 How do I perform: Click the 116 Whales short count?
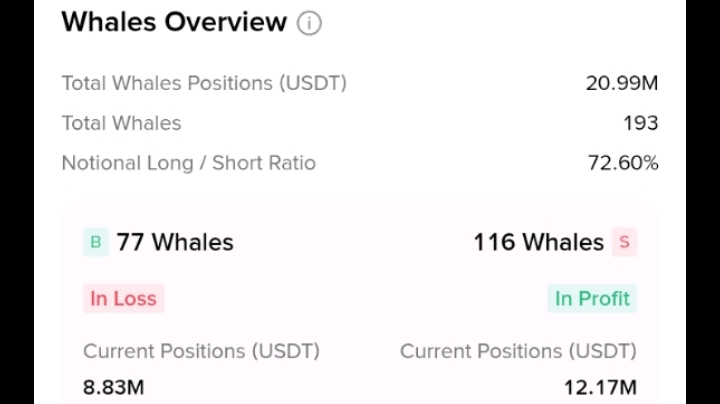539,242
